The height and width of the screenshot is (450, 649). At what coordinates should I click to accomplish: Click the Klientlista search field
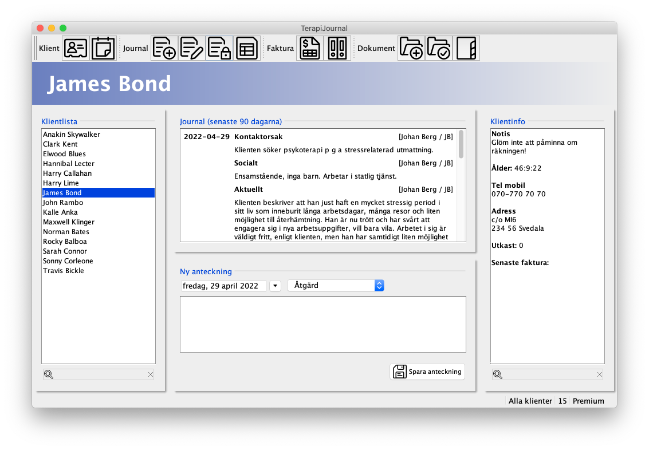point(99,374)
